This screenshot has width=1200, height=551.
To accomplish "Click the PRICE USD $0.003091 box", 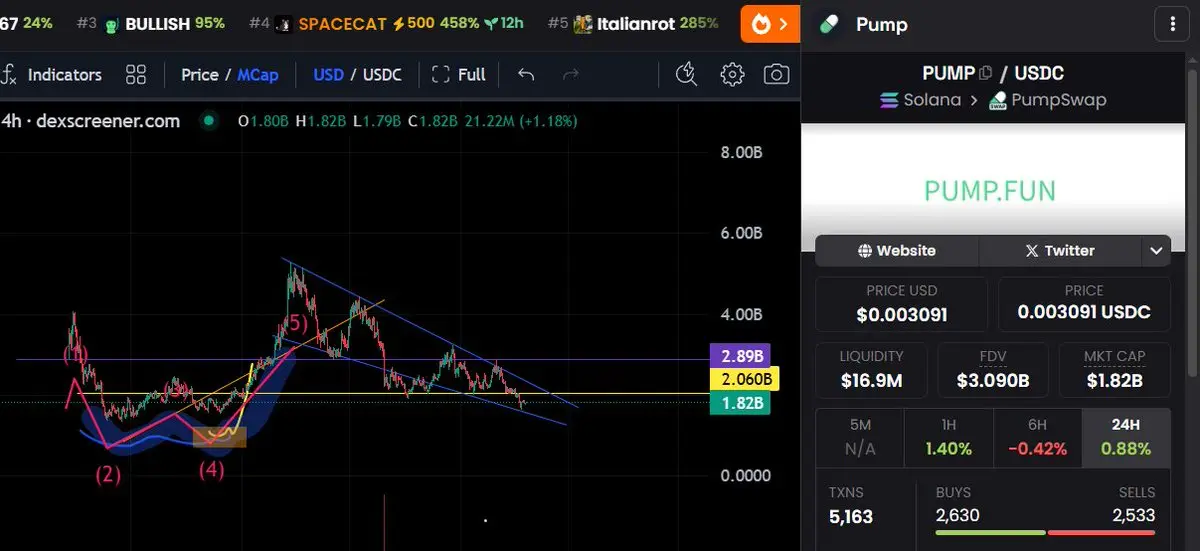I will (x=902, y=305).
